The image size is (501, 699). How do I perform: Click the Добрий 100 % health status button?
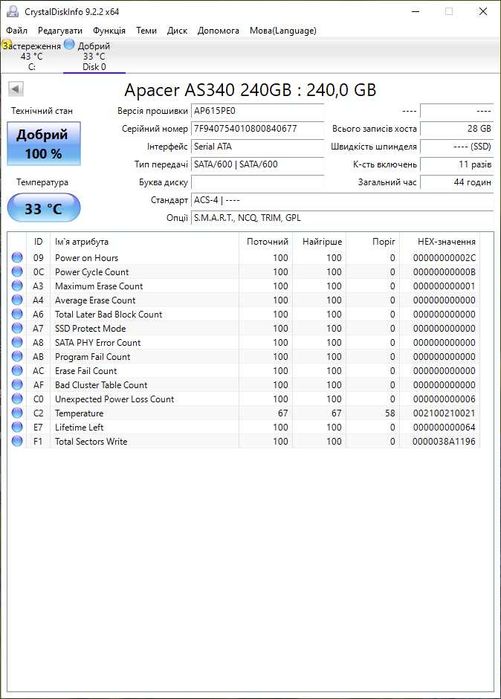[44, 144]
